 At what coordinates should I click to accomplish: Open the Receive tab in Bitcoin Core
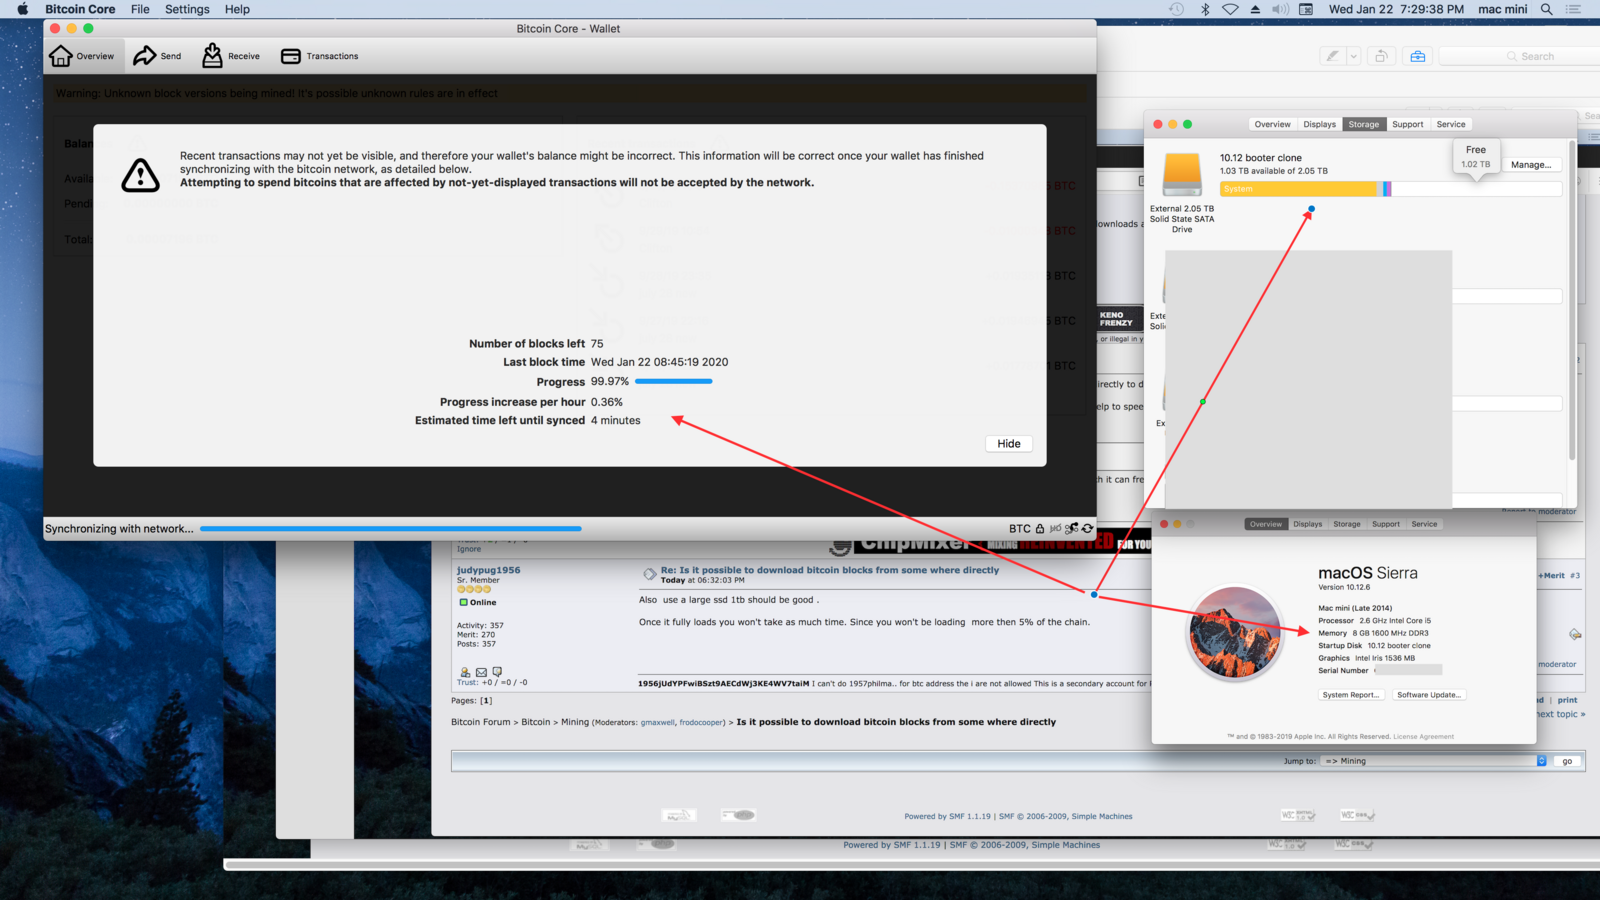(231, 56)
